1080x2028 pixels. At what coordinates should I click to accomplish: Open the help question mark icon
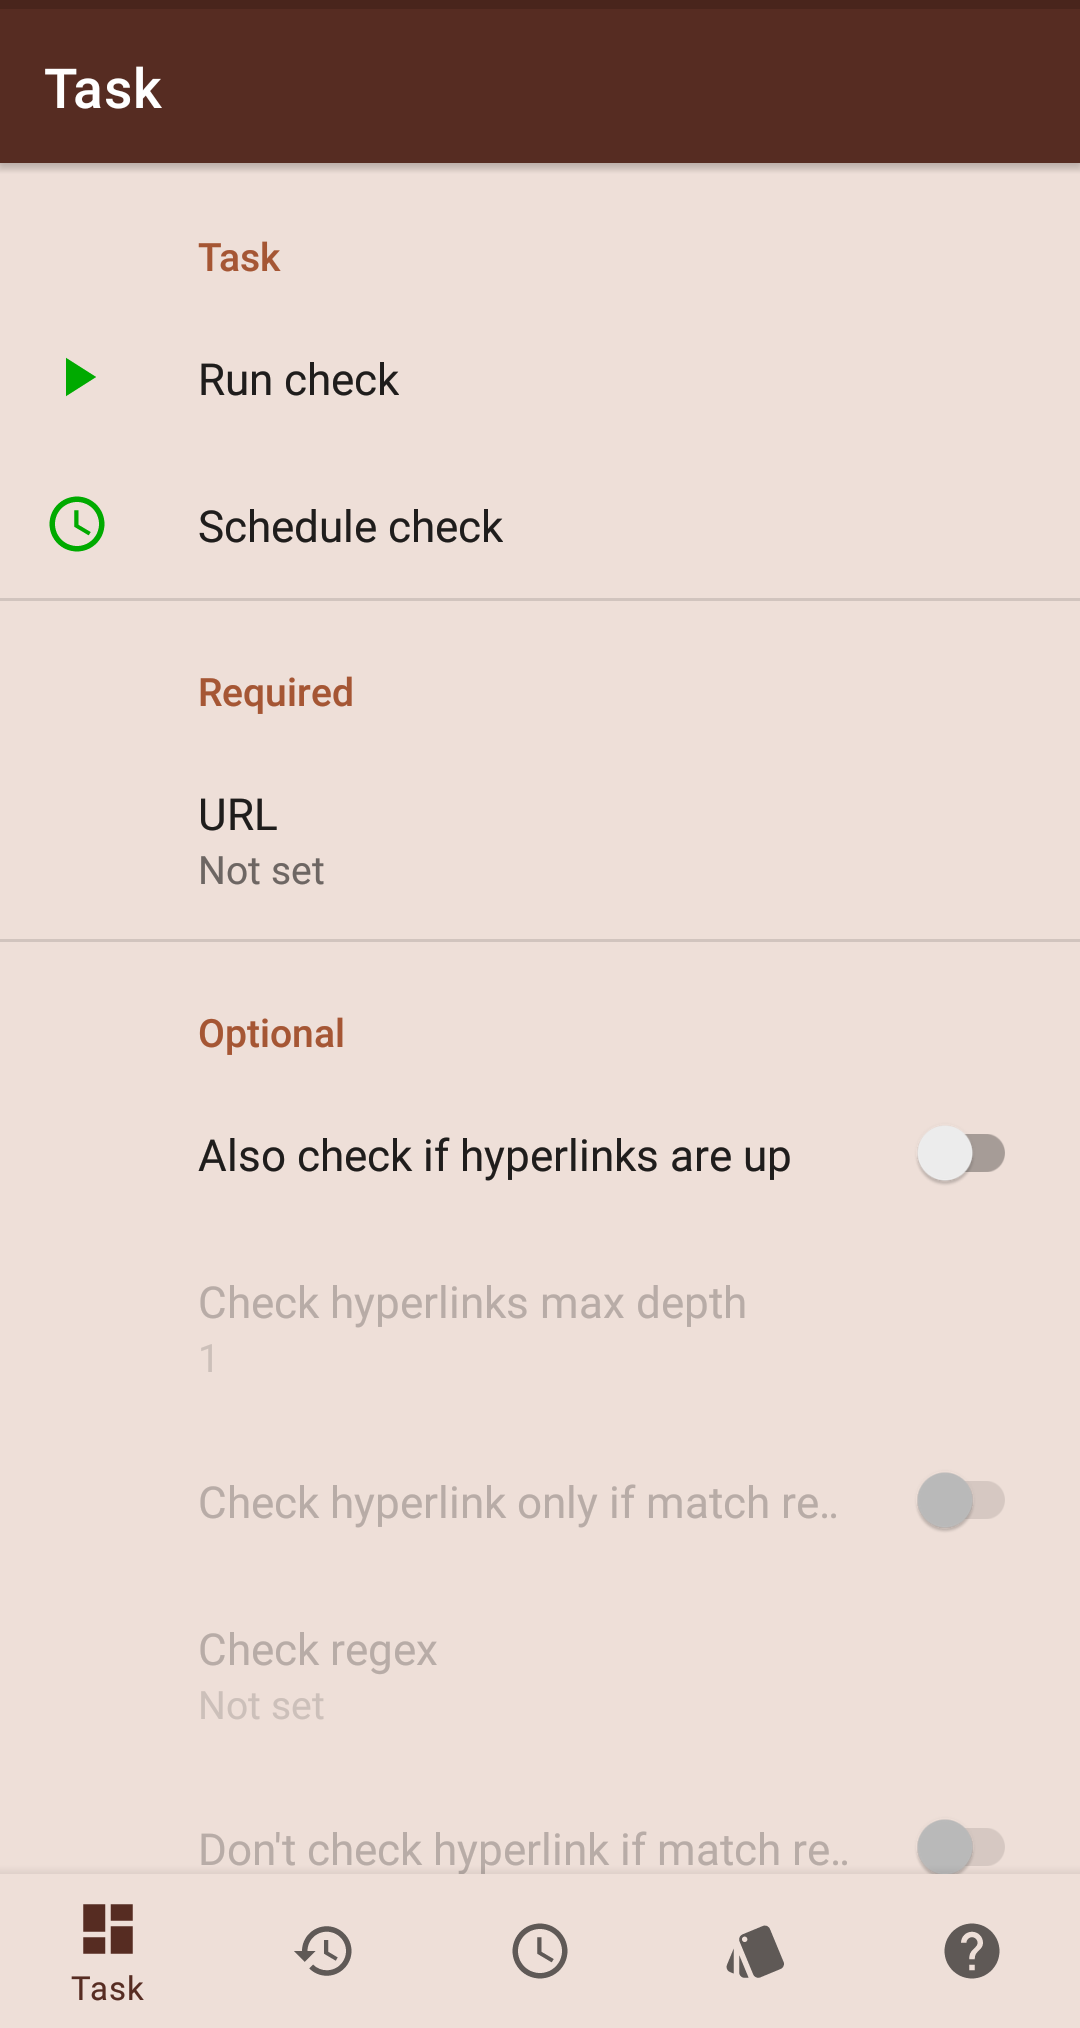coord(971,1951)
